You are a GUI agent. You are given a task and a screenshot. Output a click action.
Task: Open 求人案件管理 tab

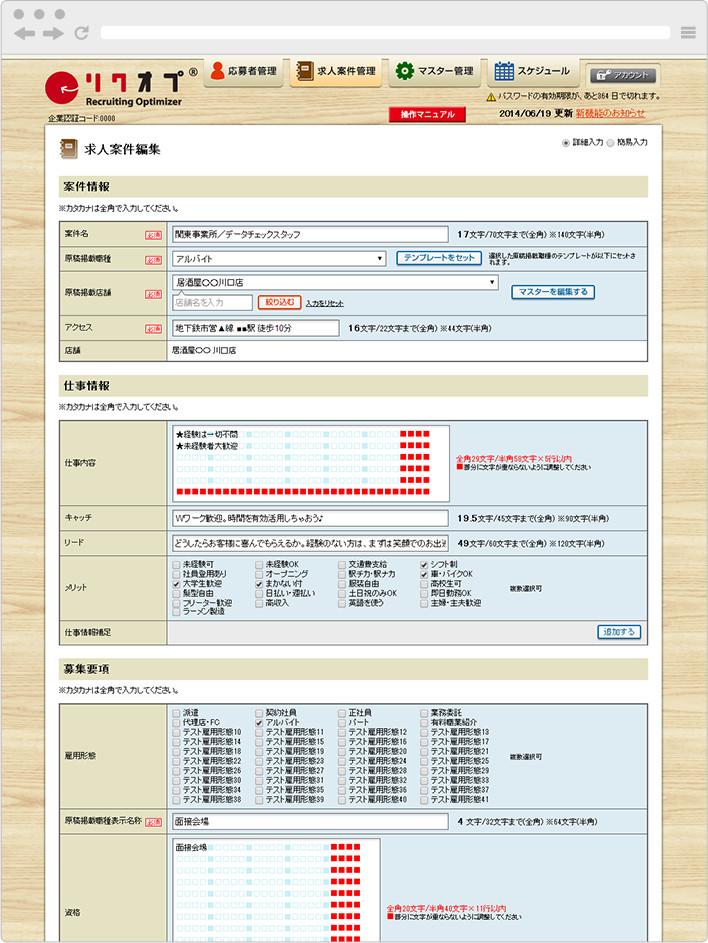pos(336,72)
